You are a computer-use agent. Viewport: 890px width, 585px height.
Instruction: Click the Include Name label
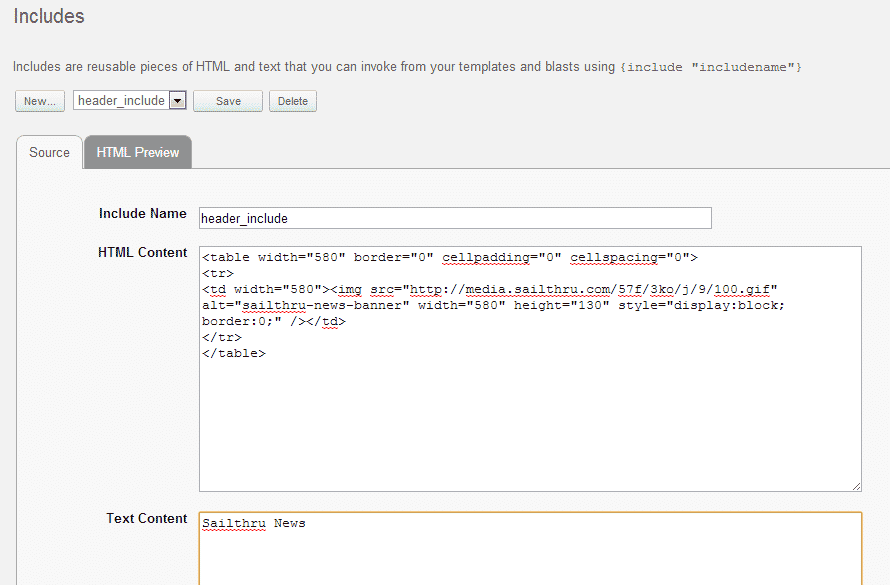(142, 213)
